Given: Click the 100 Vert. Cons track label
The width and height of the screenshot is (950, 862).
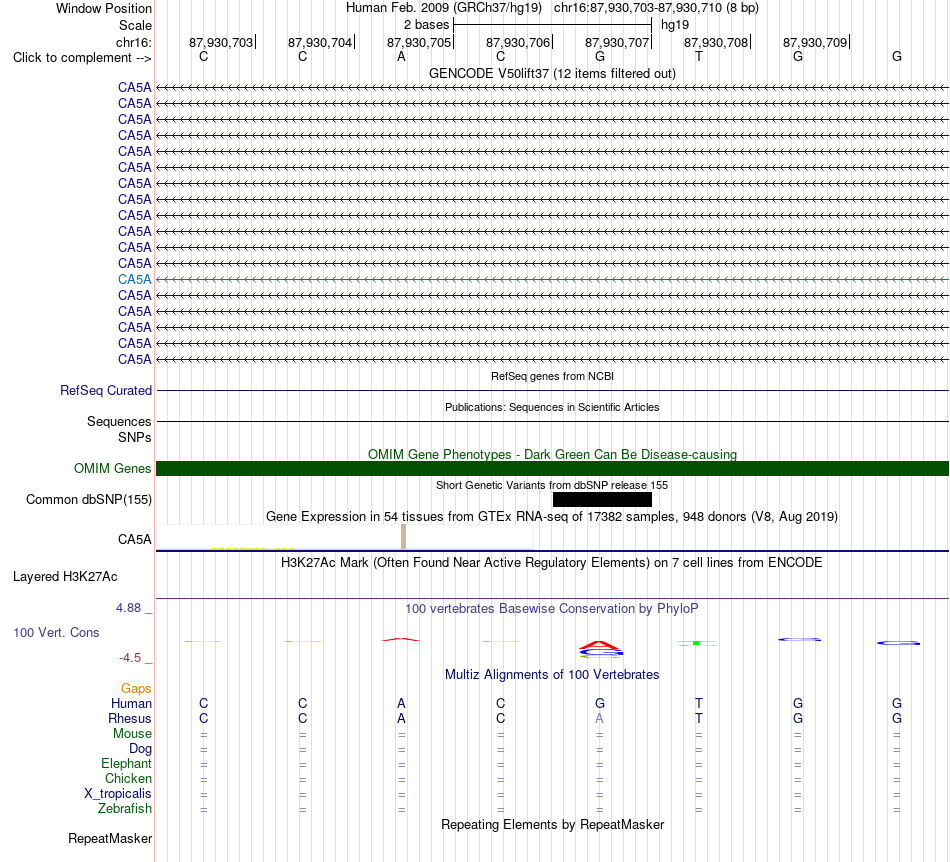Looking at the screenshot, I should pyautogui.click(x=56, y=632).
